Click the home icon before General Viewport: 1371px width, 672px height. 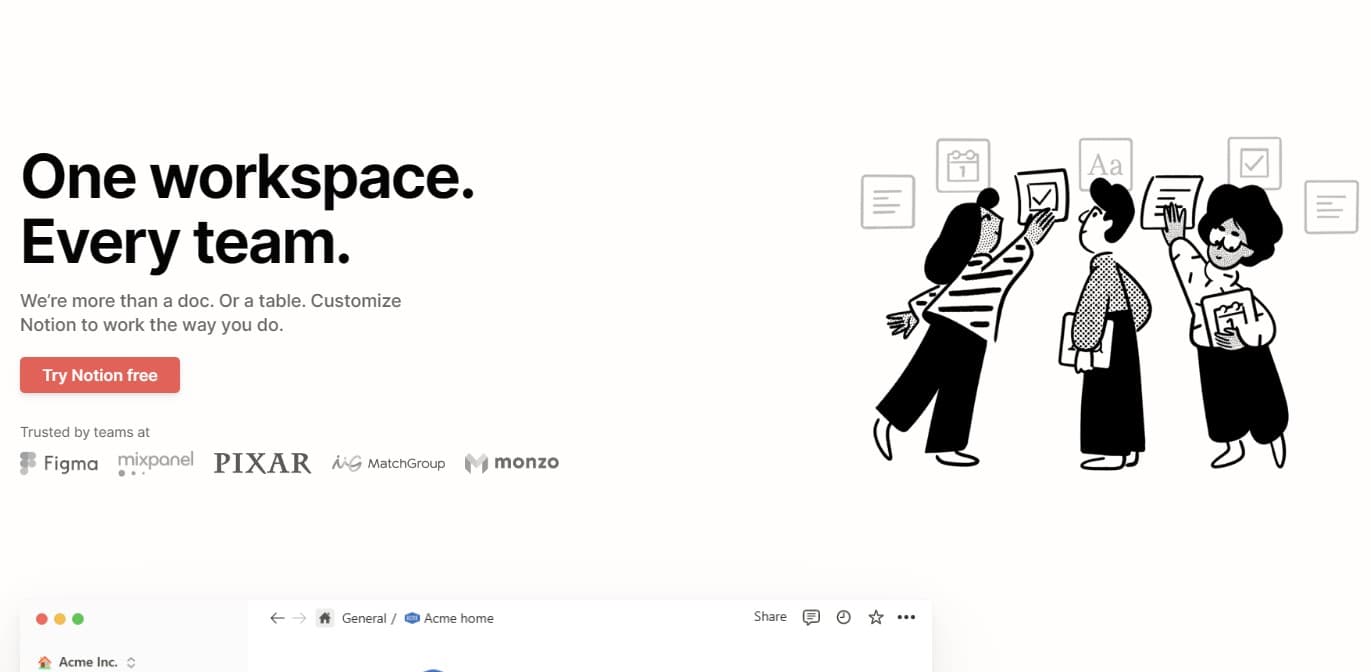coord(325,618)
